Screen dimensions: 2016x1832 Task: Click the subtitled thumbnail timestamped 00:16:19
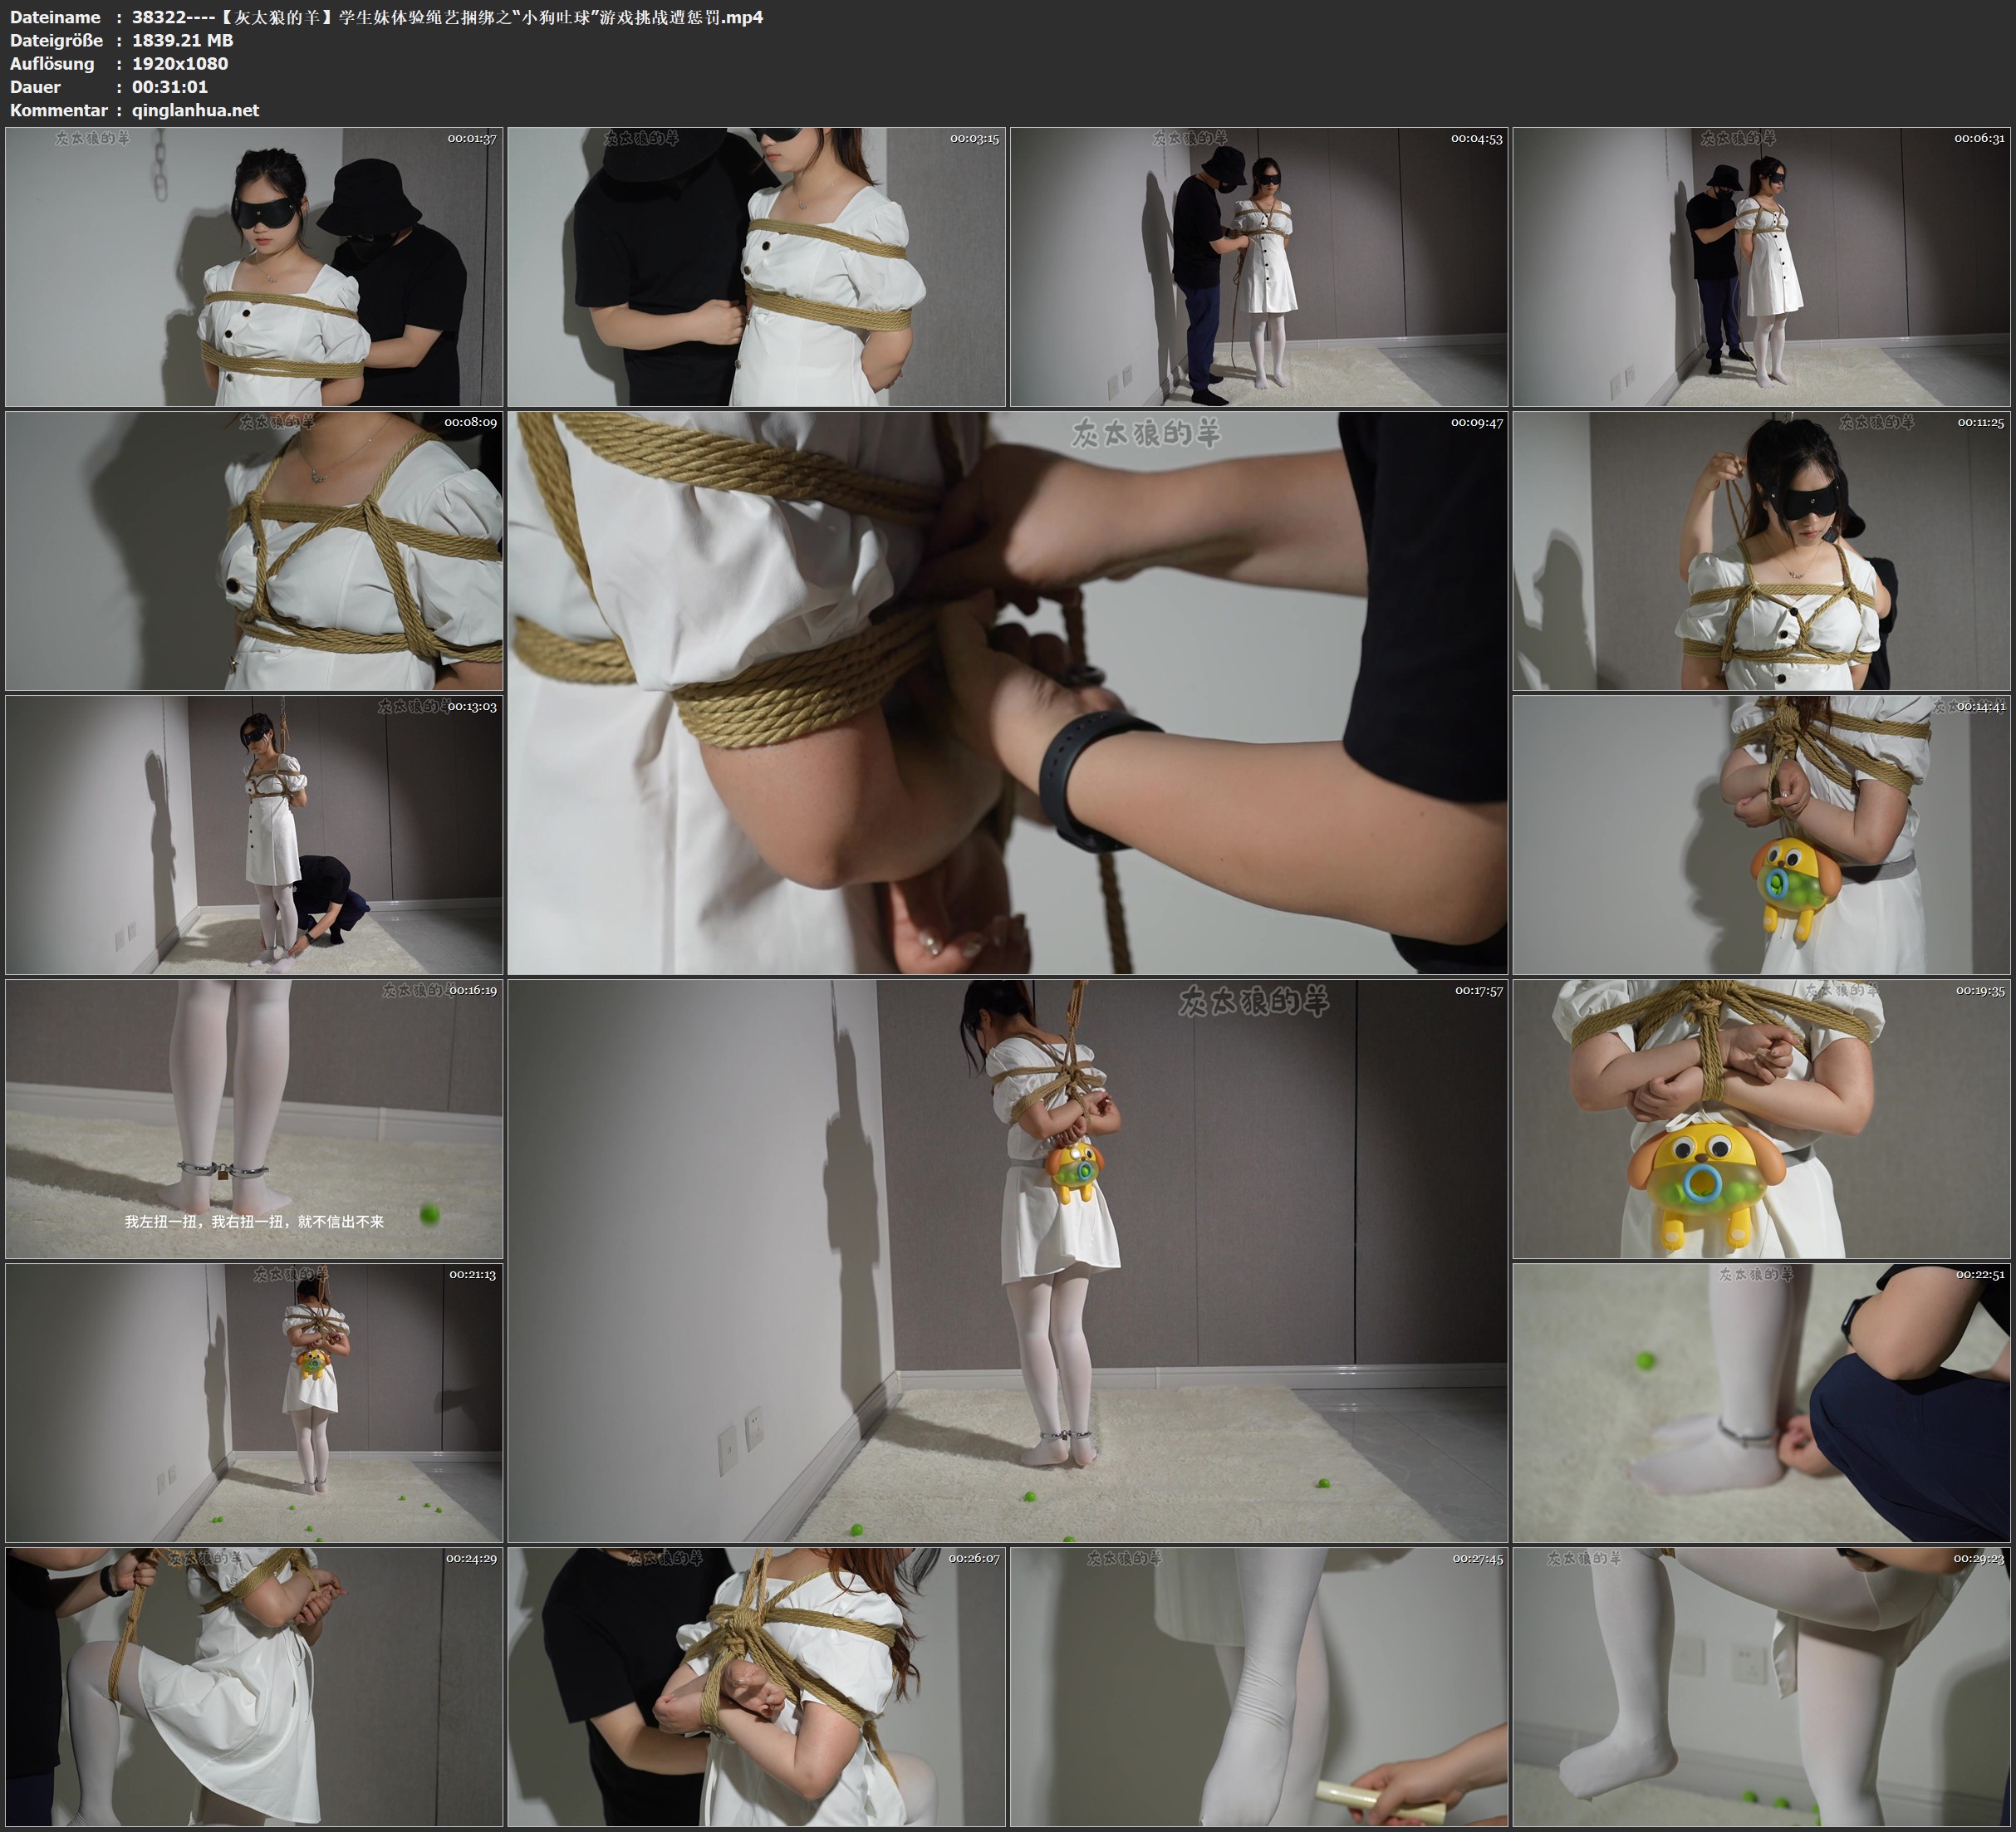pyautogui.click(x=254, y=1119)
